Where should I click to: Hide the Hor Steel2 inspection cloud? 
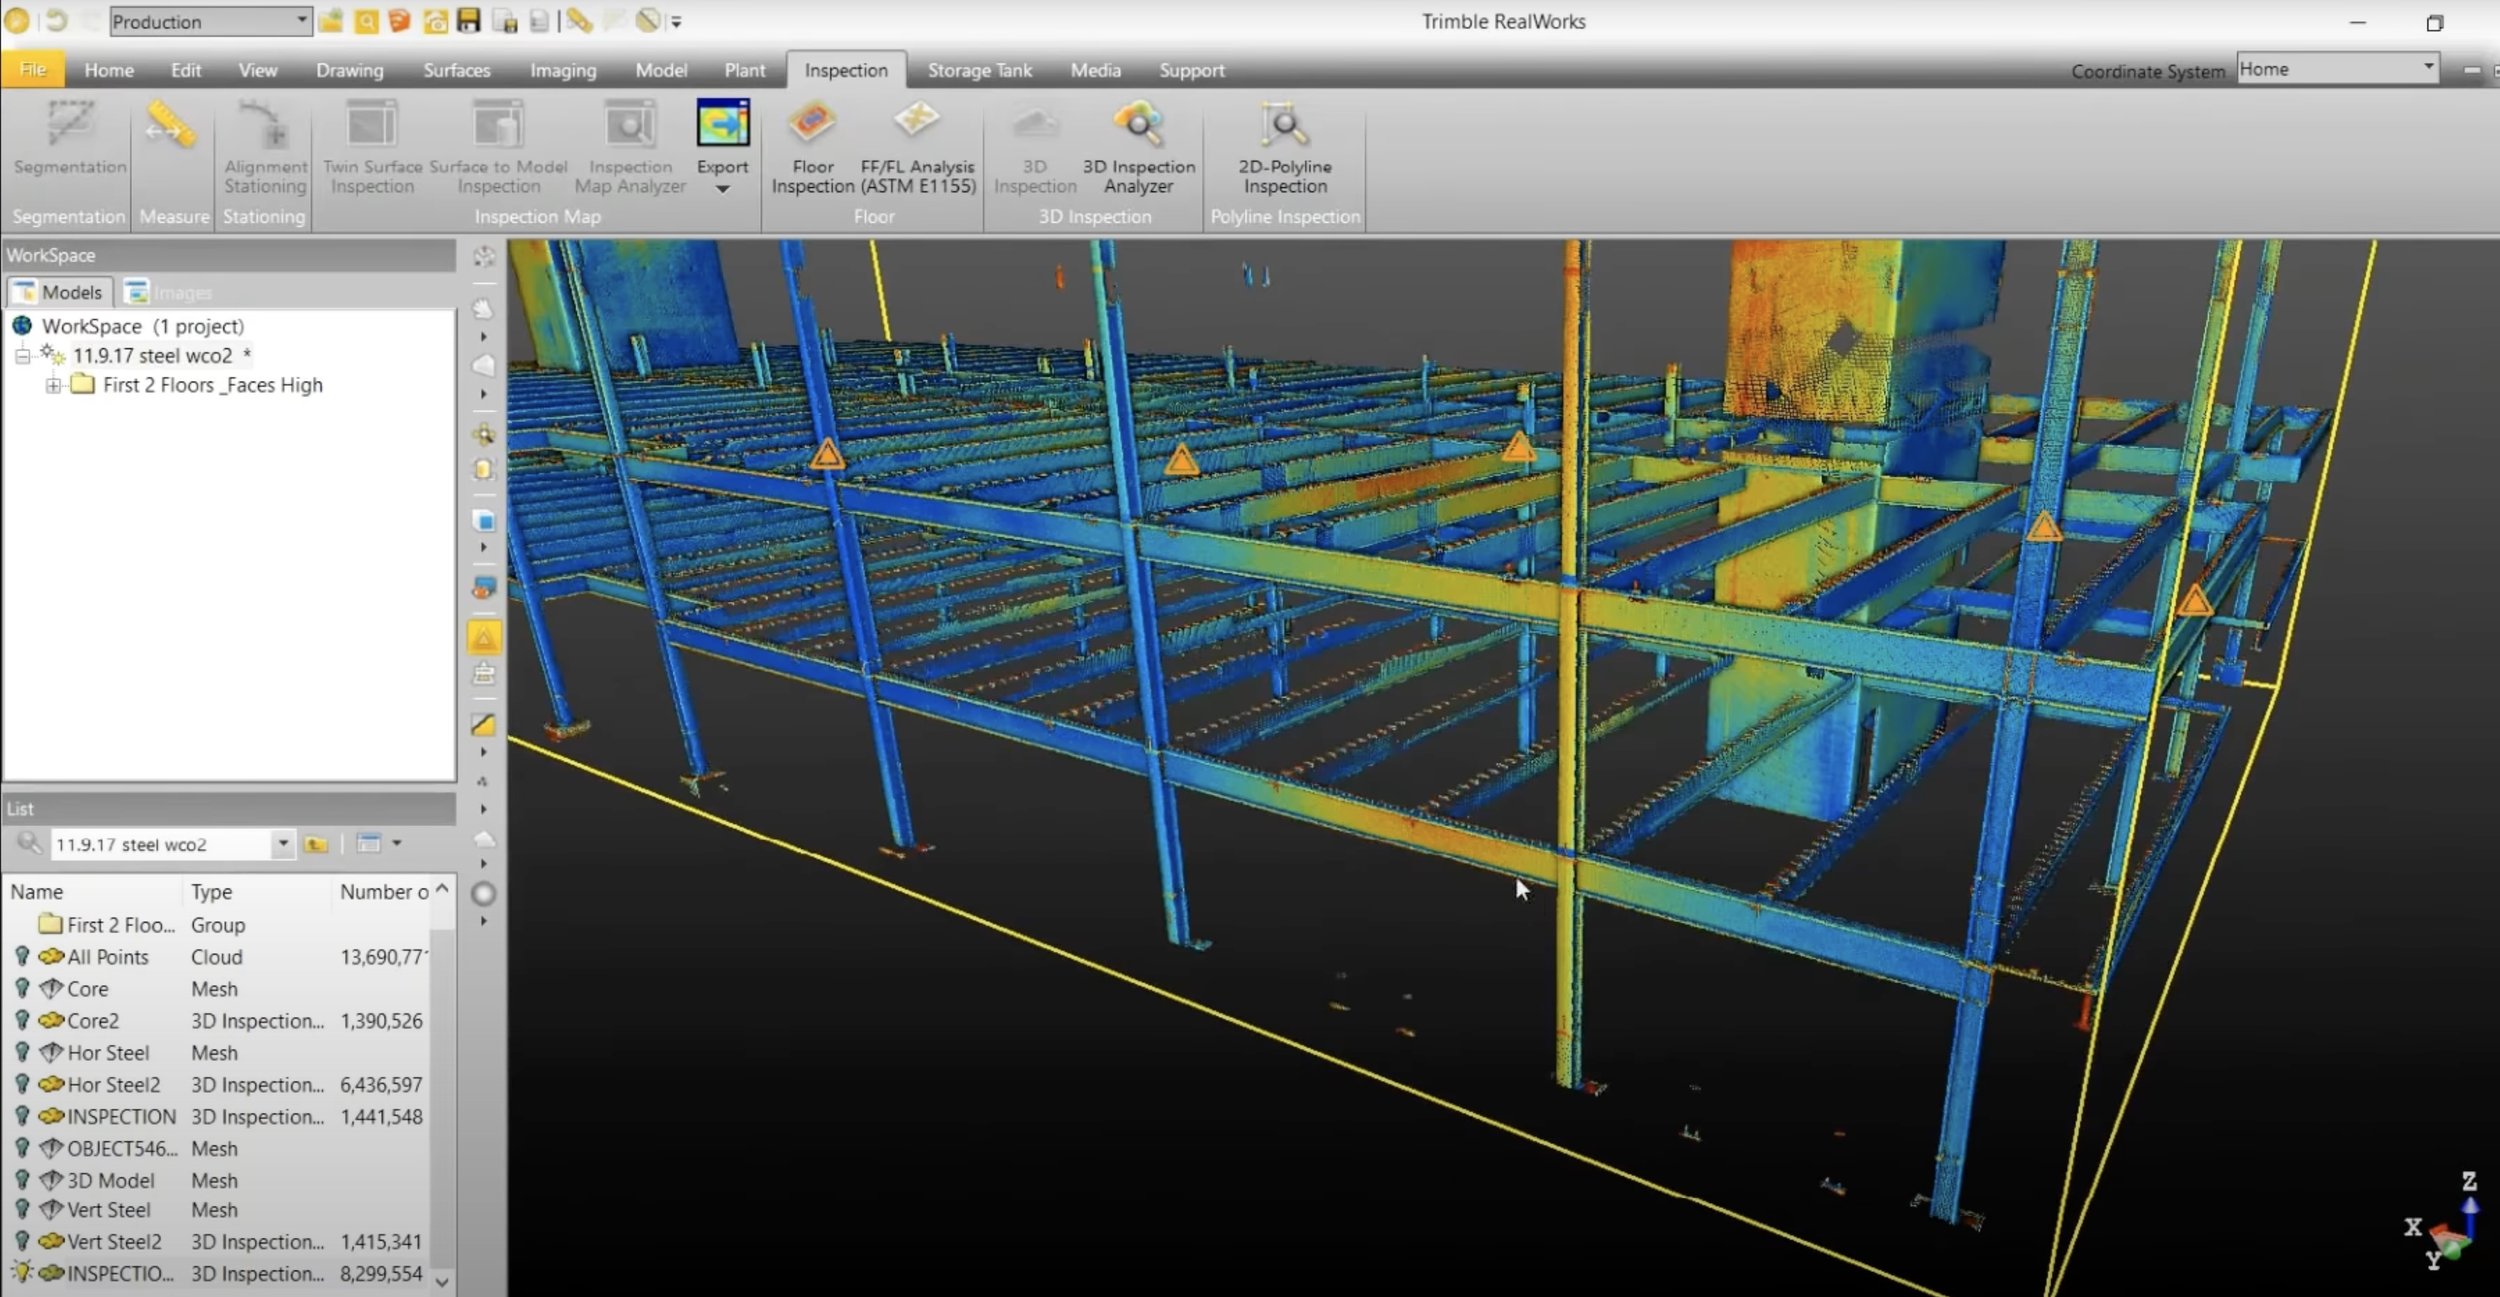click(x=22, y=1084)
